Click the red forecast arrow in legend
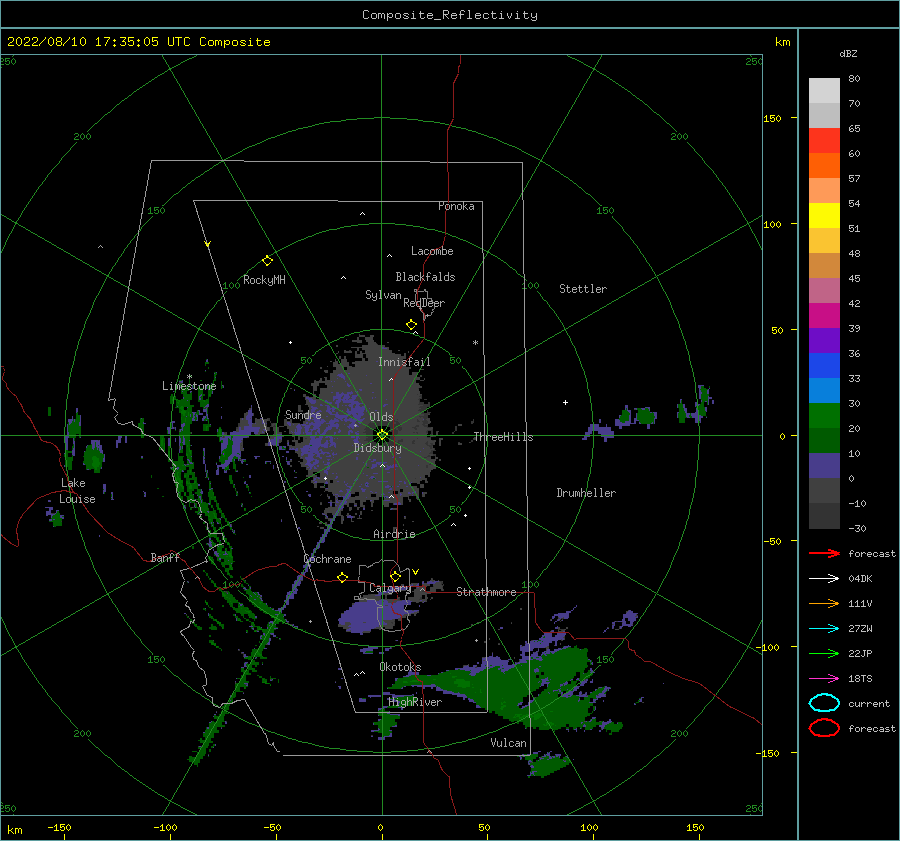 pyautogui.click(x=824, y=553)
